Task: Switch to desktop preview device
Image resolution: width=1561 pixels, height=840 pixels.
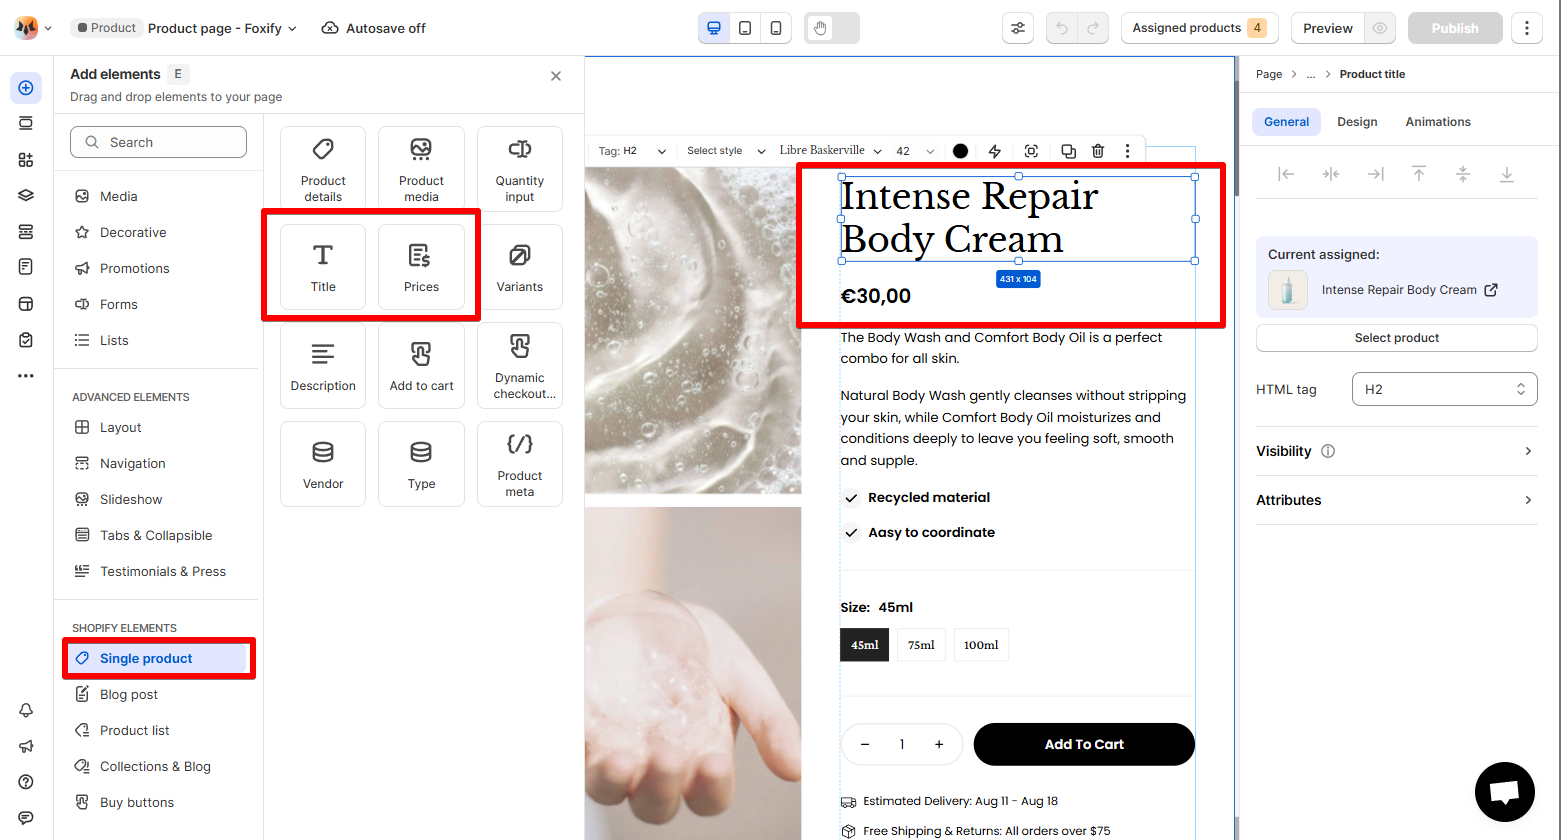Action: click(714, 28)
